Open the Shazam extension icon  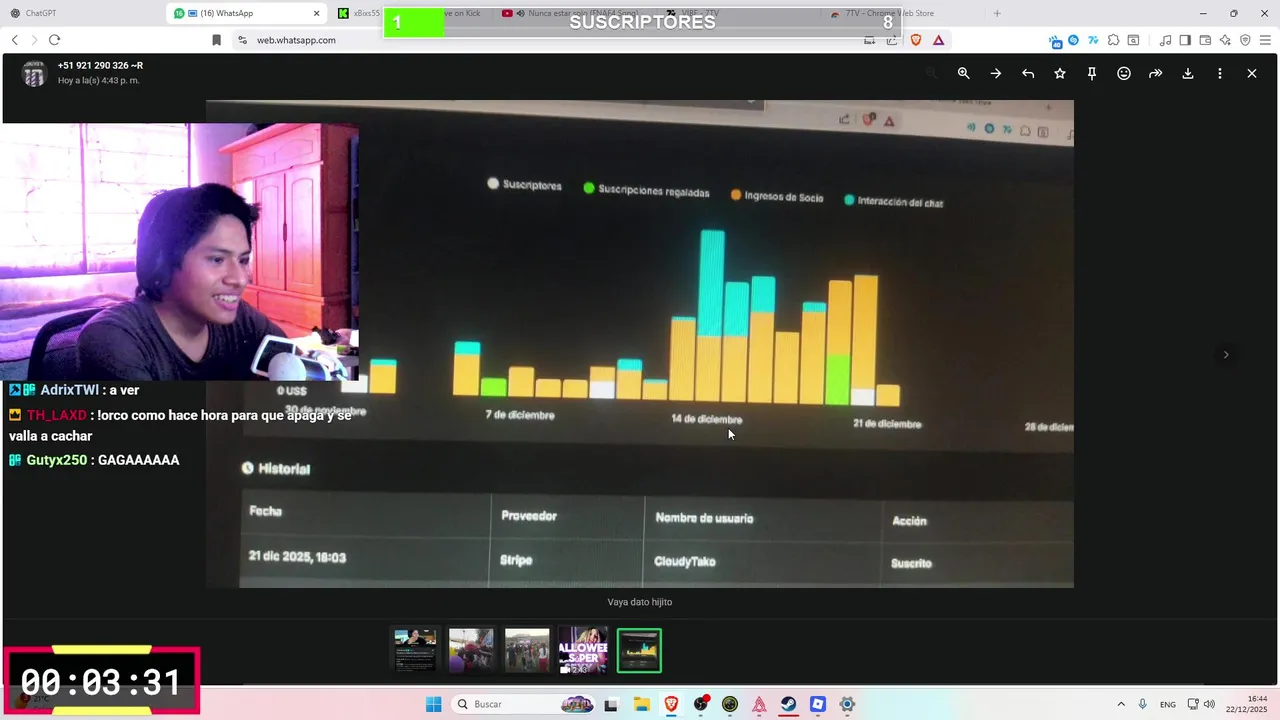point(1074,40)
